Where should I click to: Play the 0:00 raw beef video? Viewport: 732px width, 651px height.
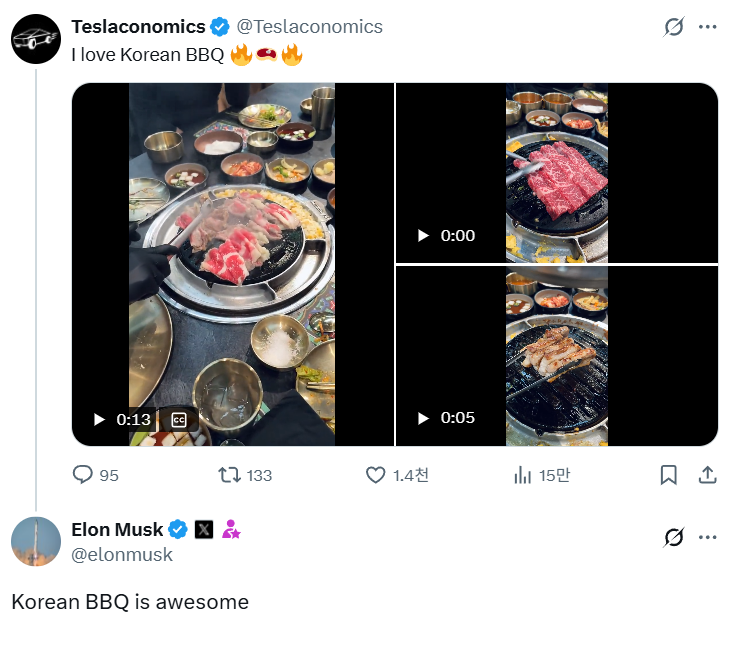click(x=423, y=236)
